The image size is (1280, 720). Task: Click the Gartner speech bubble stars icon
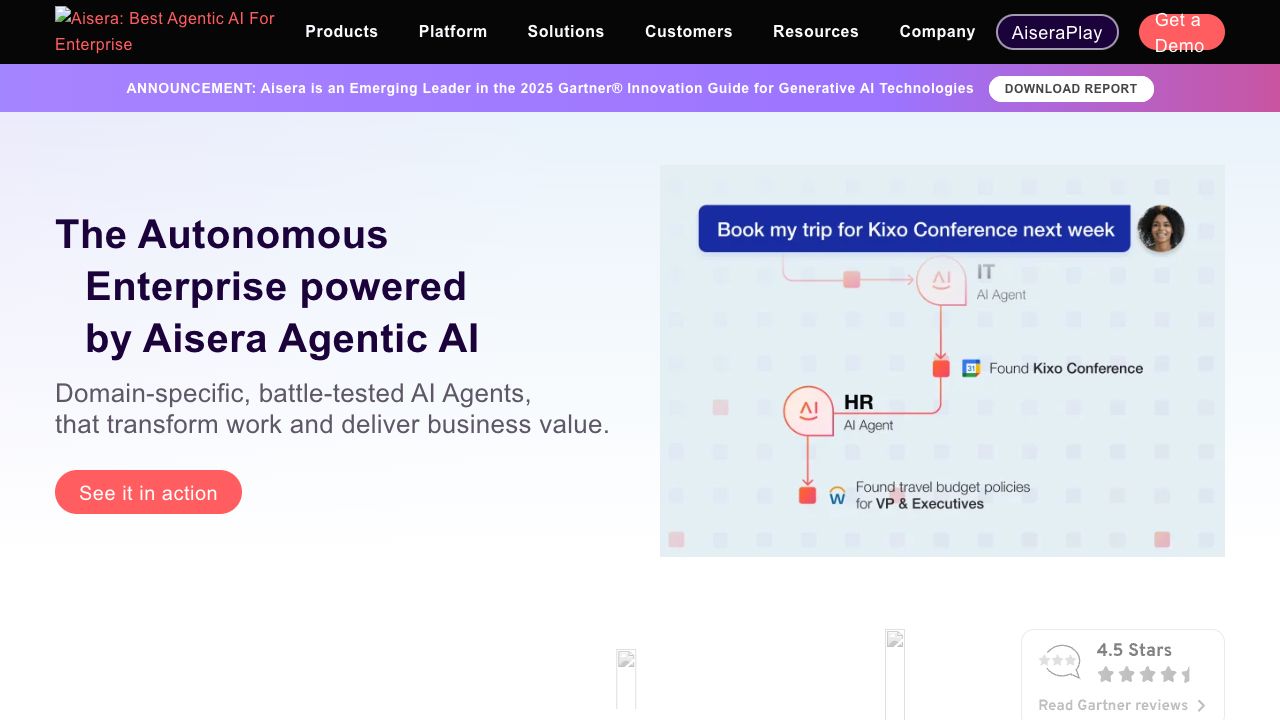[1060, 661]
